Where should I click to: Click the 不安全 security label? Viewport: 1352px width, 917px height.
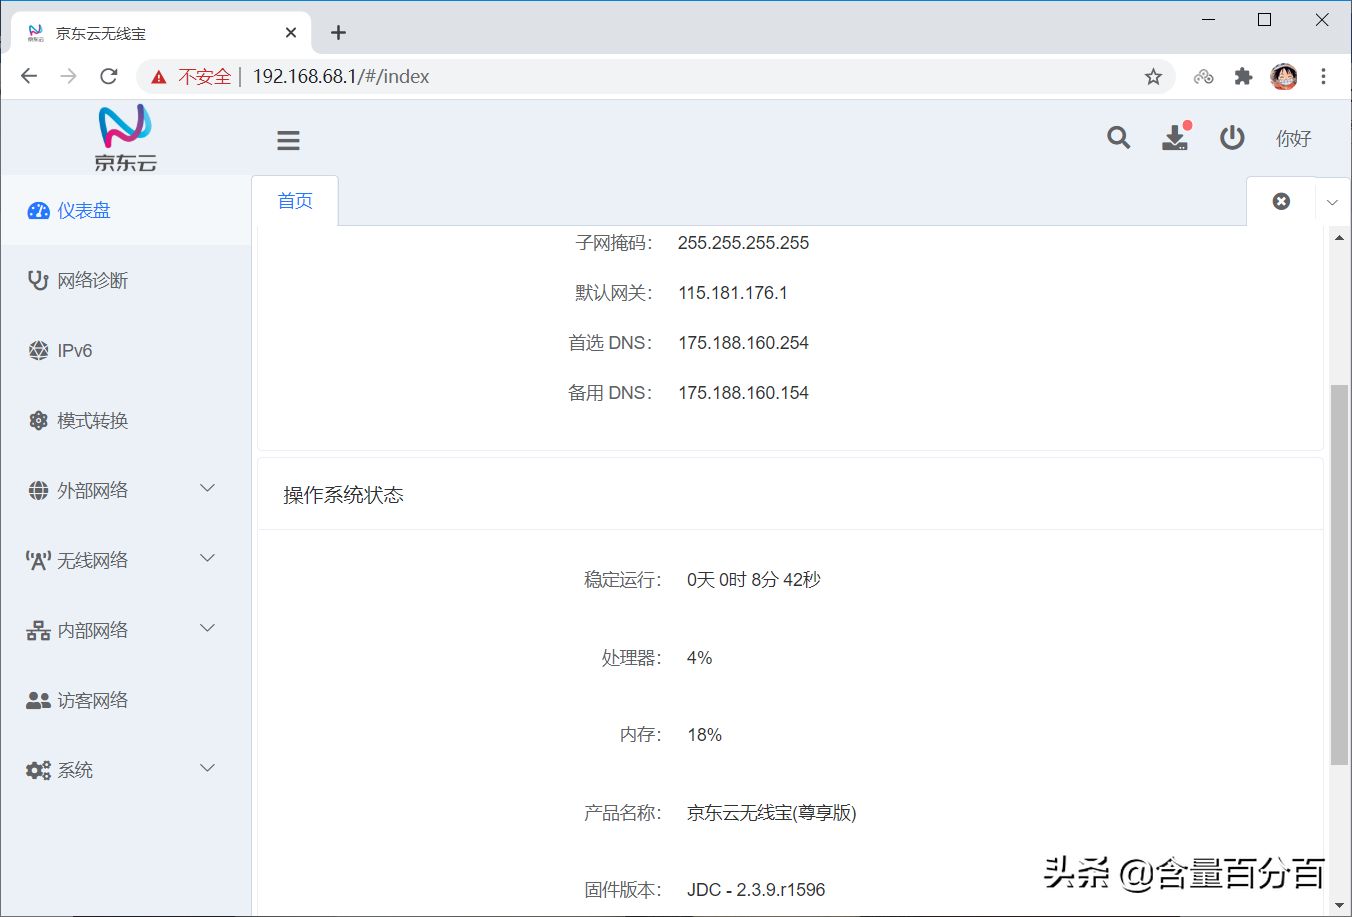click(204, 77)
